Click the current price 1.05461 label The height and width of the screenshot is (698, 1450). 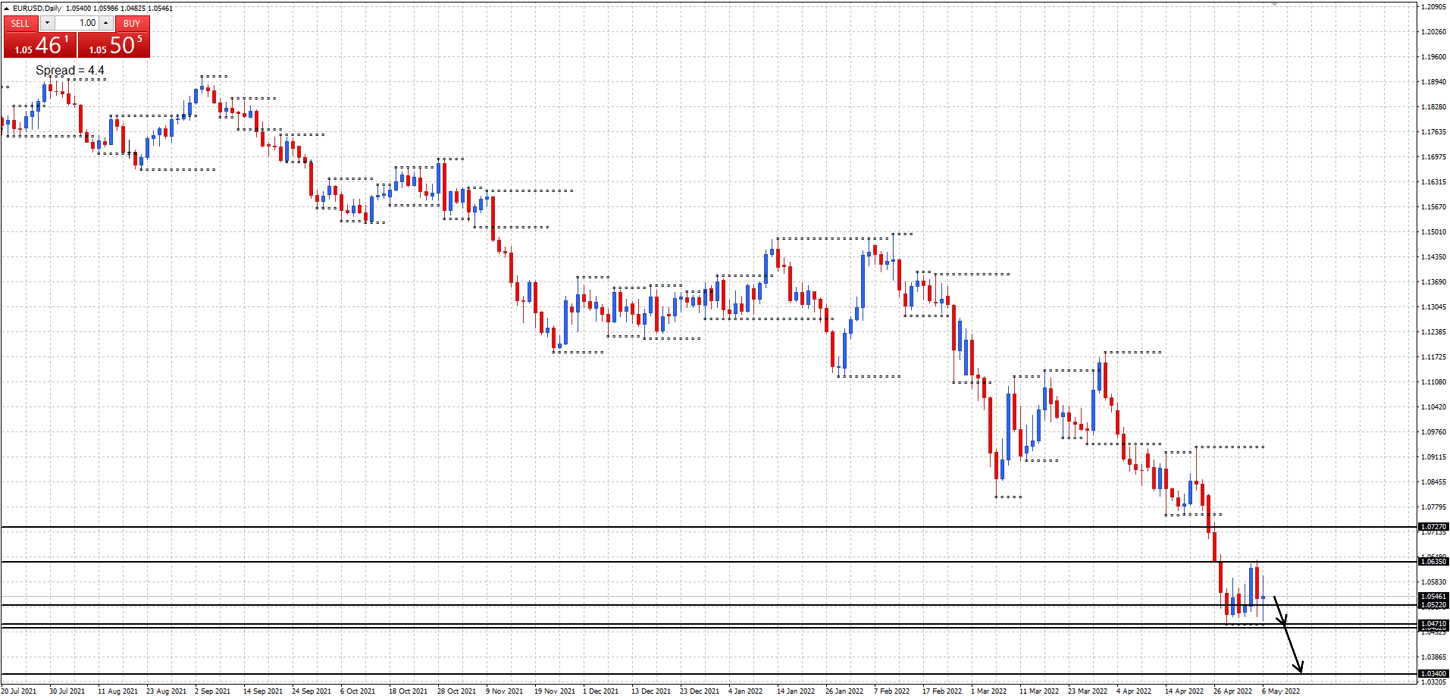click(1433, 596)
